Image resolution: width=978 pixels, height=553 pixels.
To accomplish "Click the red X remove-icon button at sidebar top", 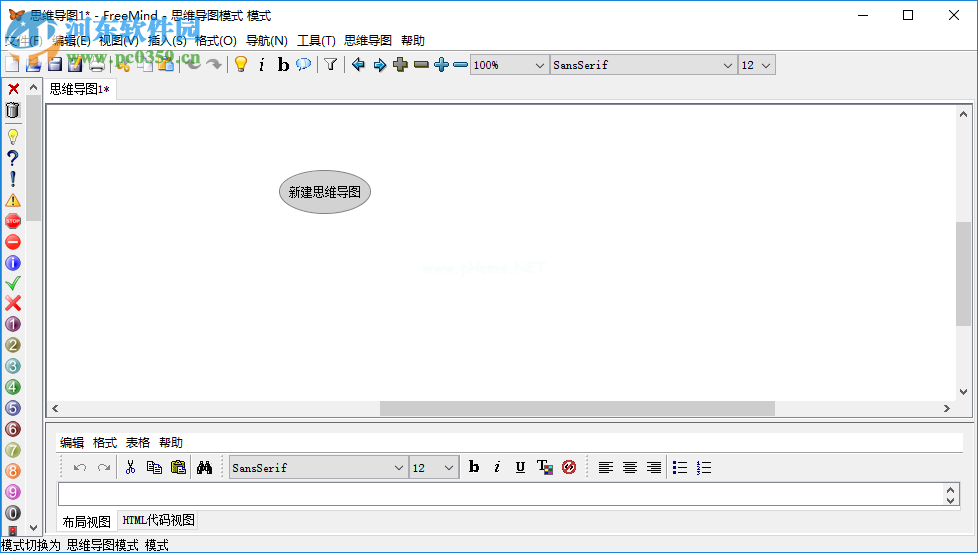I will [x=13, y=89].
